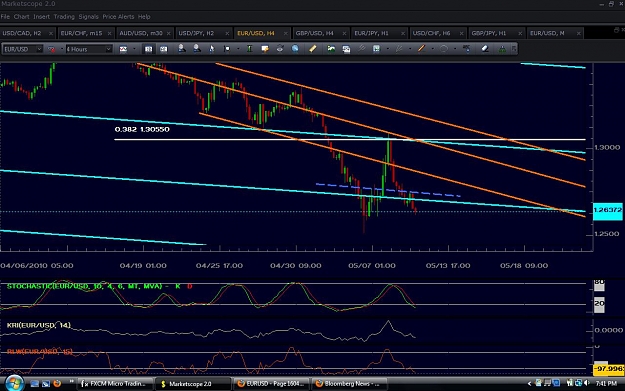The width and height of the screenshot is (625, 391).
Task: Close the USD/CAD, H2 chart tab
Action: pos(51,33)
